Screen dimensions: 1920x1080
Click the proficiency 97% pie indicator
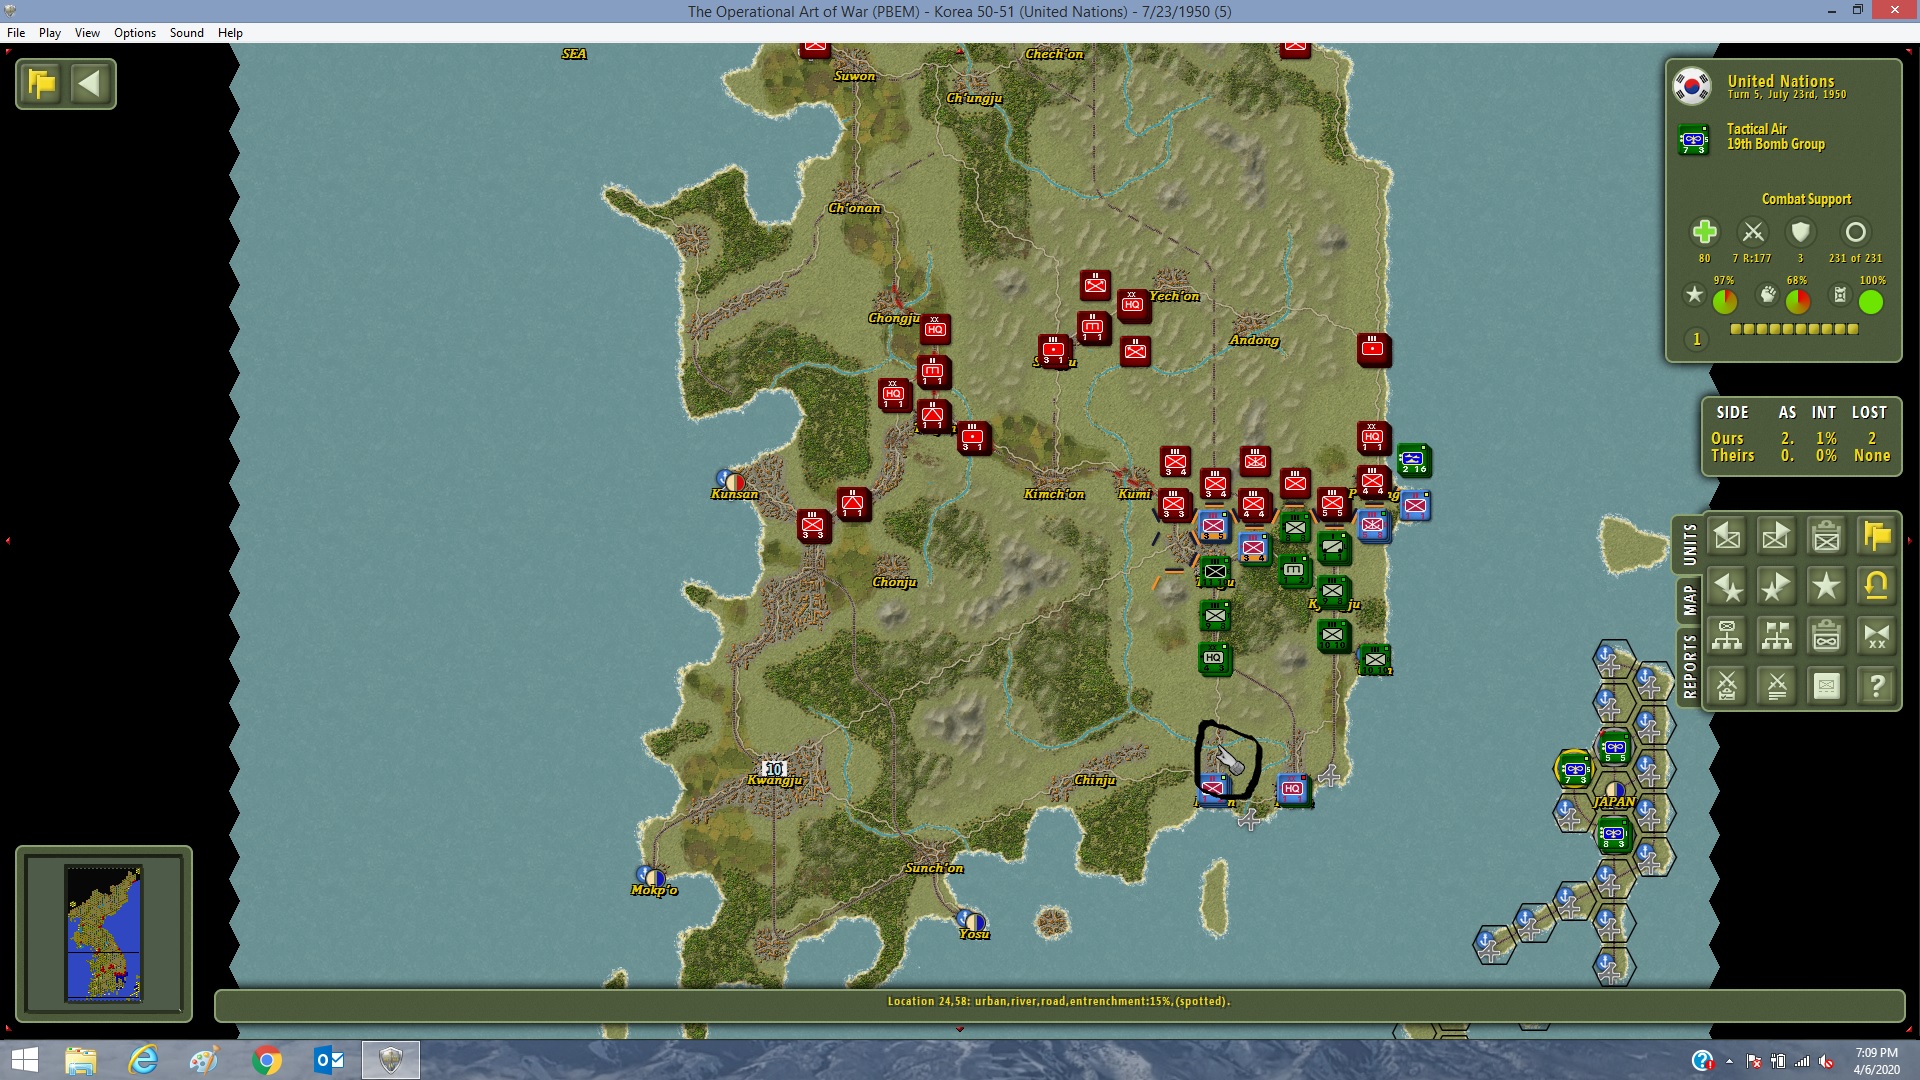coord(1725,301)
